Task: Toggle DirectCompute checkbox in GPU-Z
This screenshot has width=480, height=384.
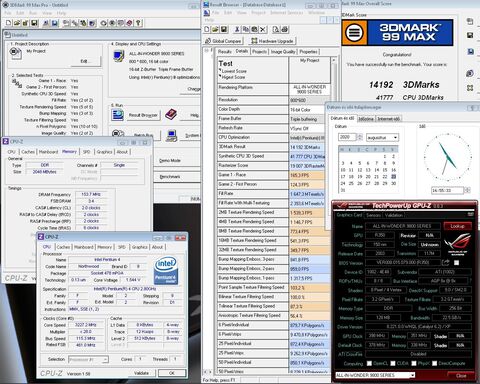Action: tap(435, 363)
